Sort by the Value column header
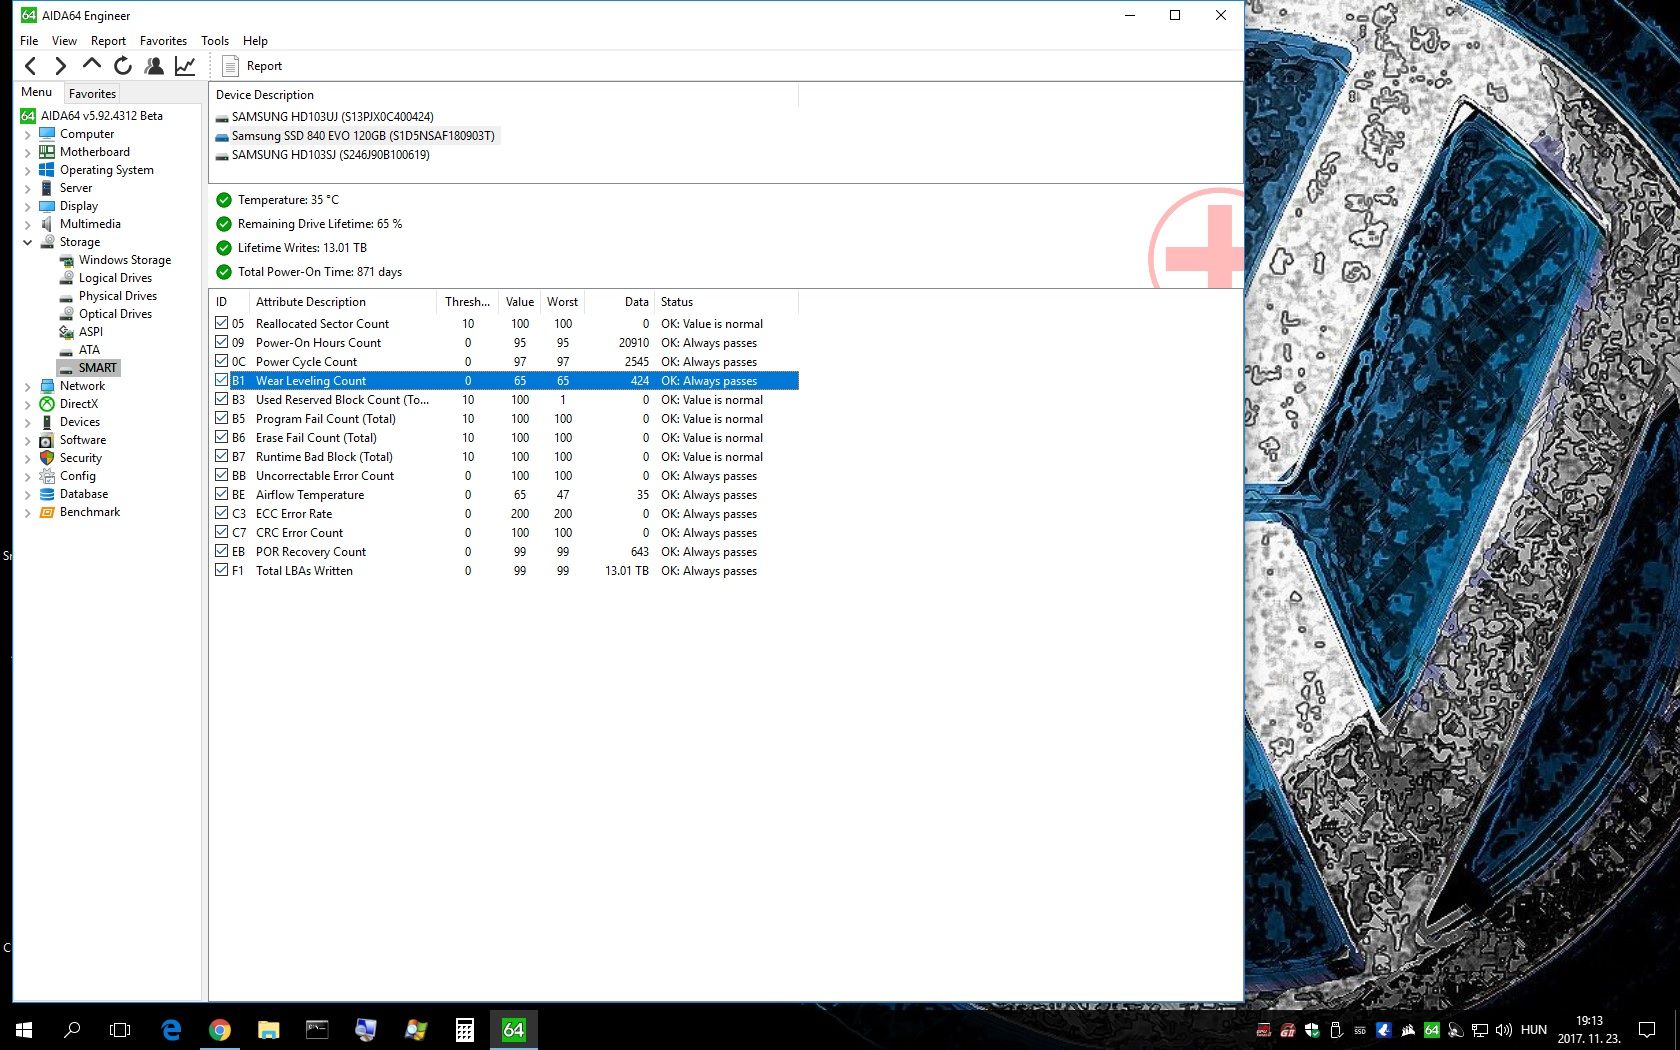The height and width of the screenshot is (1050, 1680). tap(519, 302)
